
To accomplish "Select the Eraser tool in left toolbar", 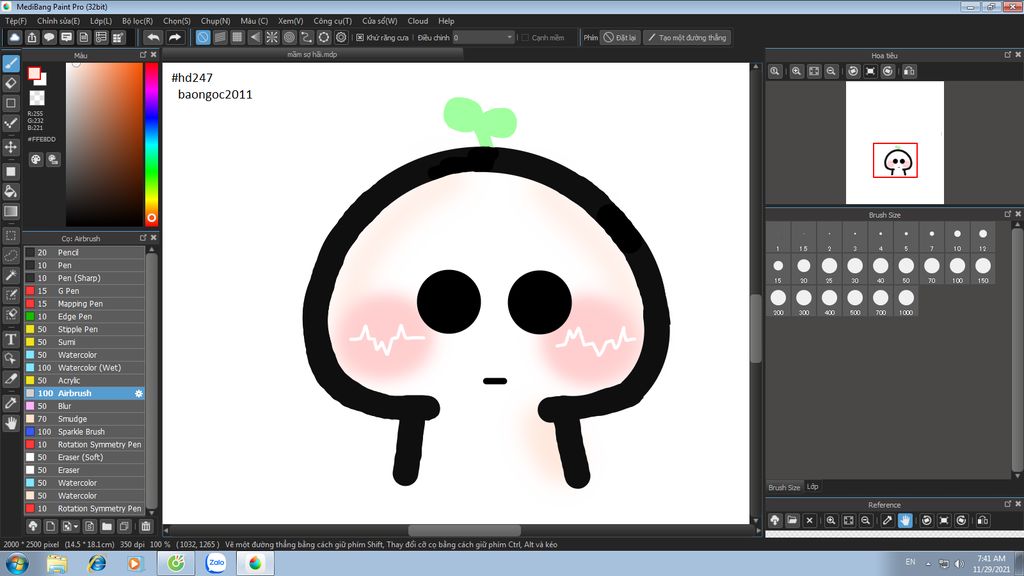I will (11, 83).
